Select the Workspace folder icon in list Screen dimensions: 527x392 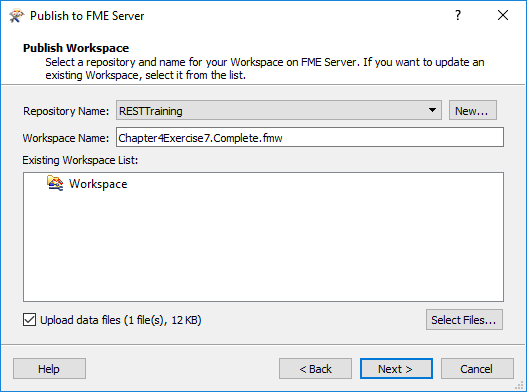[x=55, y=183]
